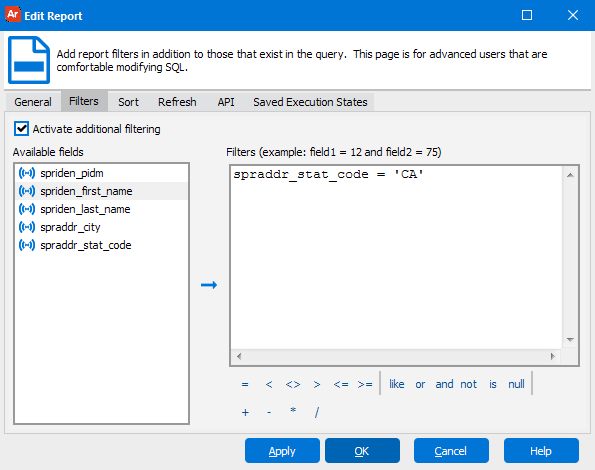Click the report document icon in header
The image size is (595, 470).
coord(29,60)
